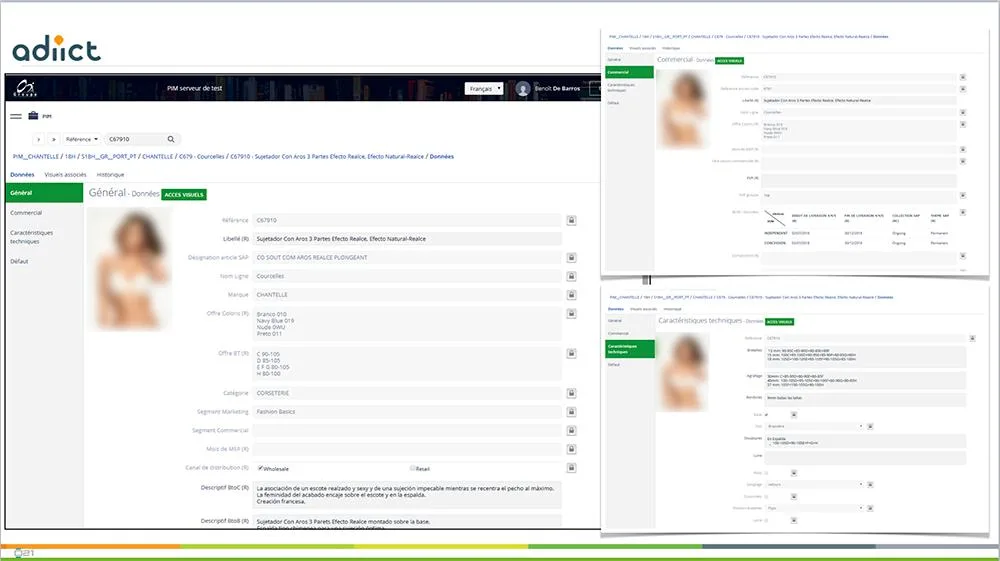Open the Référence search-type dropdown
Screen dimensions: 1000x561
click(x=82, y=139)
